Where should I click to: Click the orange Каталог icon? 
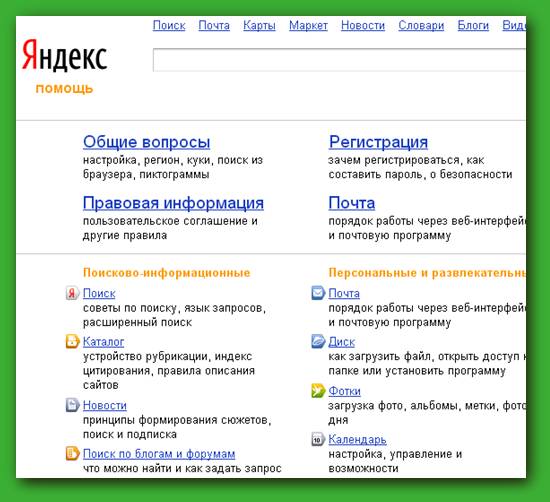click(72, 341)
